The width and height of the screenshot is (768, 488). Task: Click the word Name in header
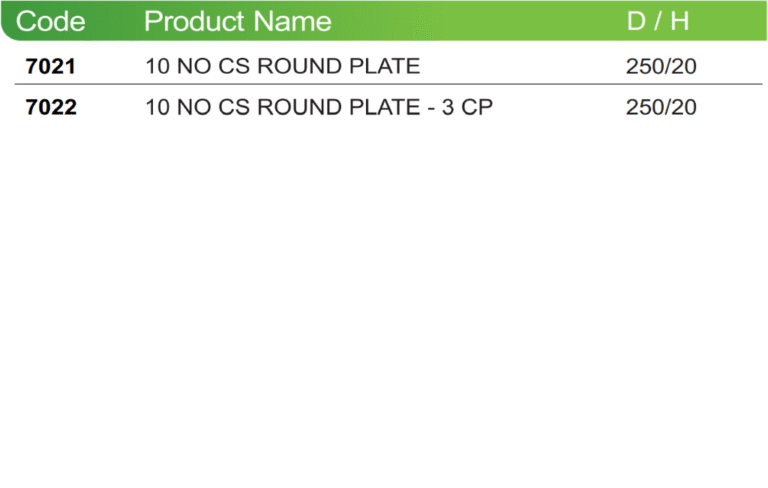(293, 22)
